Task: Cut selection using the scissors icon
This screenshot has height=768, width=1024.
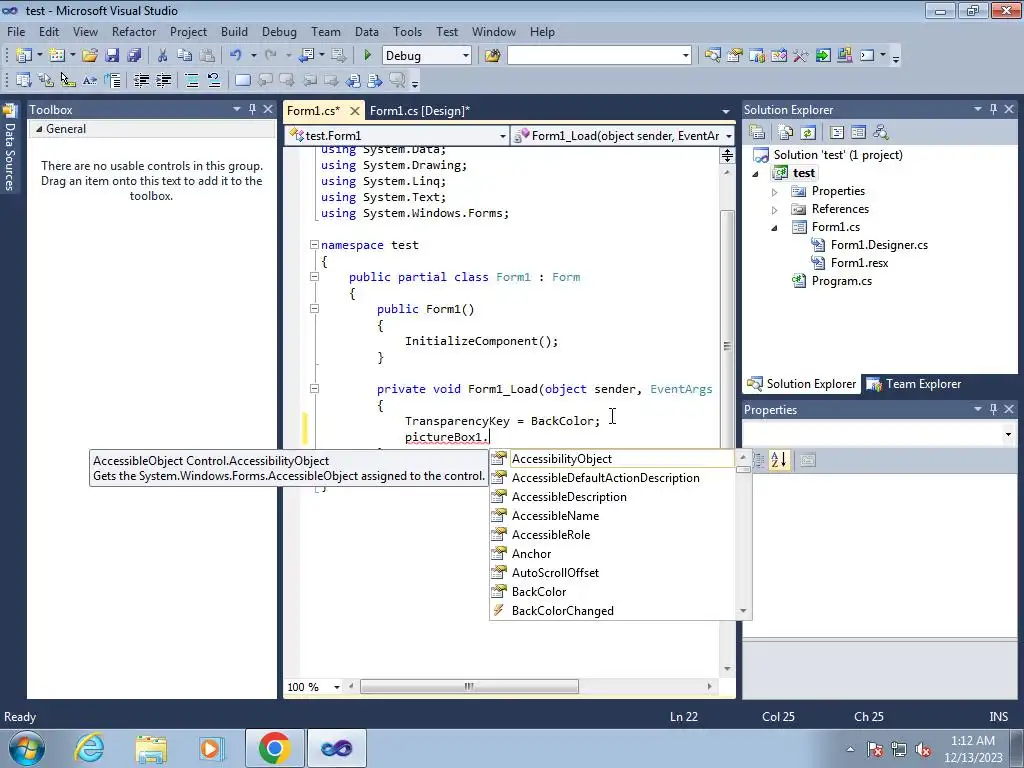Action: tap(163, 56)
